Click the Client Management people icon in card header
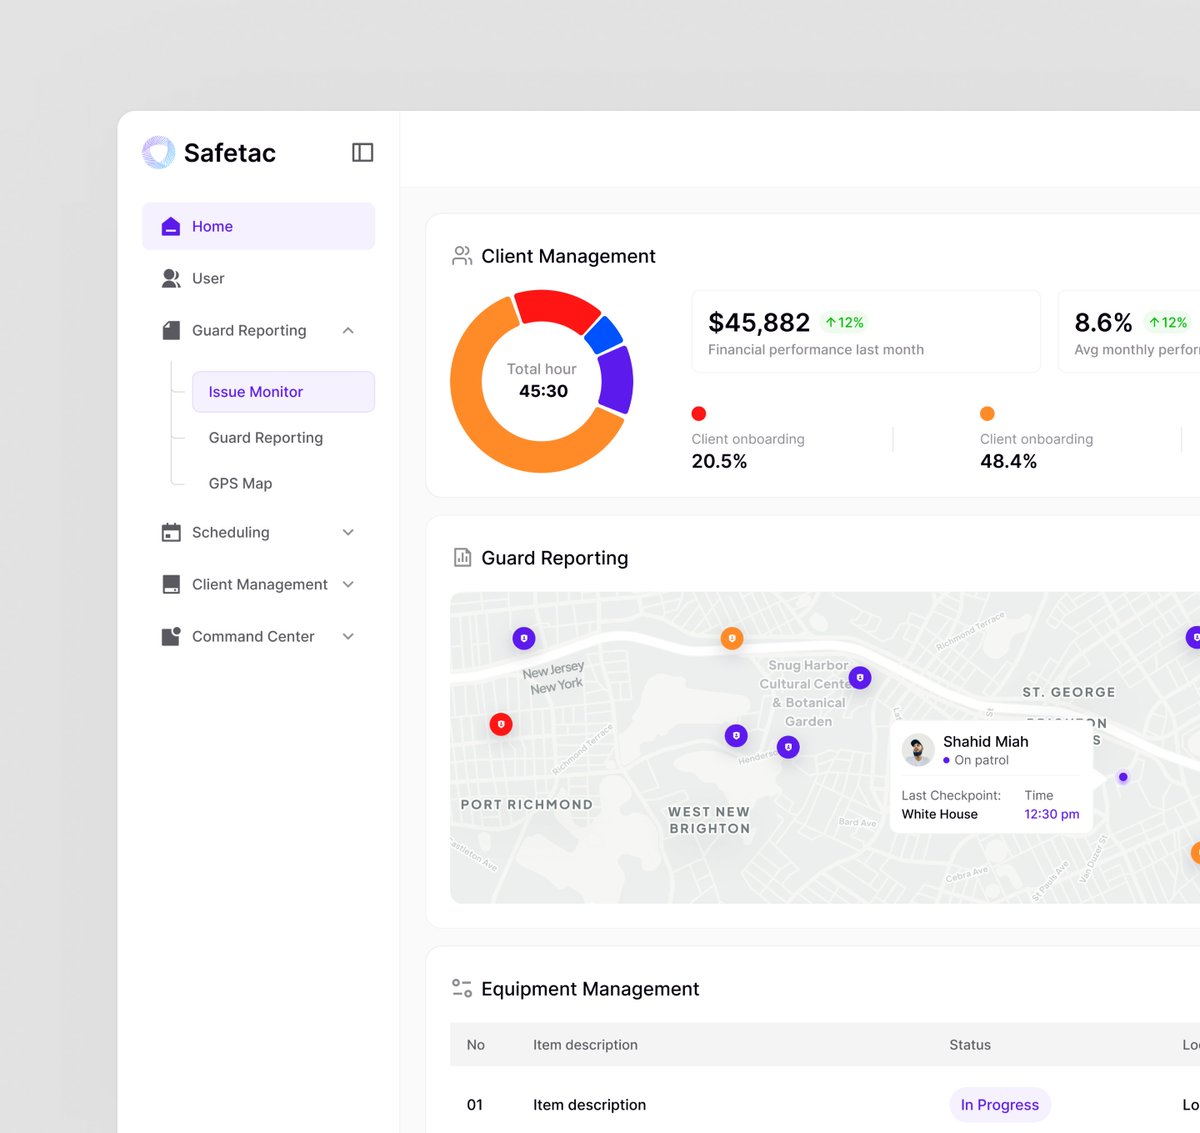1200x1133 pixels. (x=462, y=256)
